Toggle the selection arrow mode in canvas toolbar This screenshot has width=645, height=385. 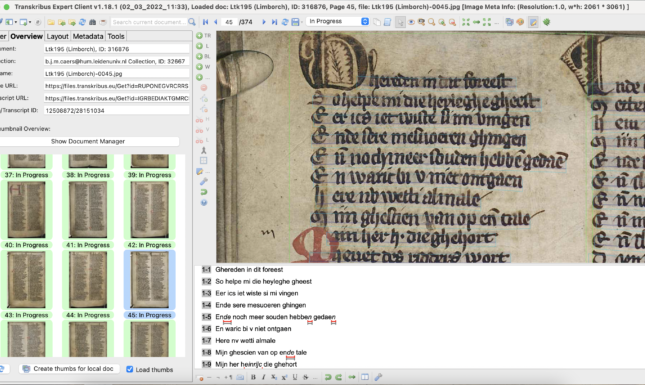point(400,22)
